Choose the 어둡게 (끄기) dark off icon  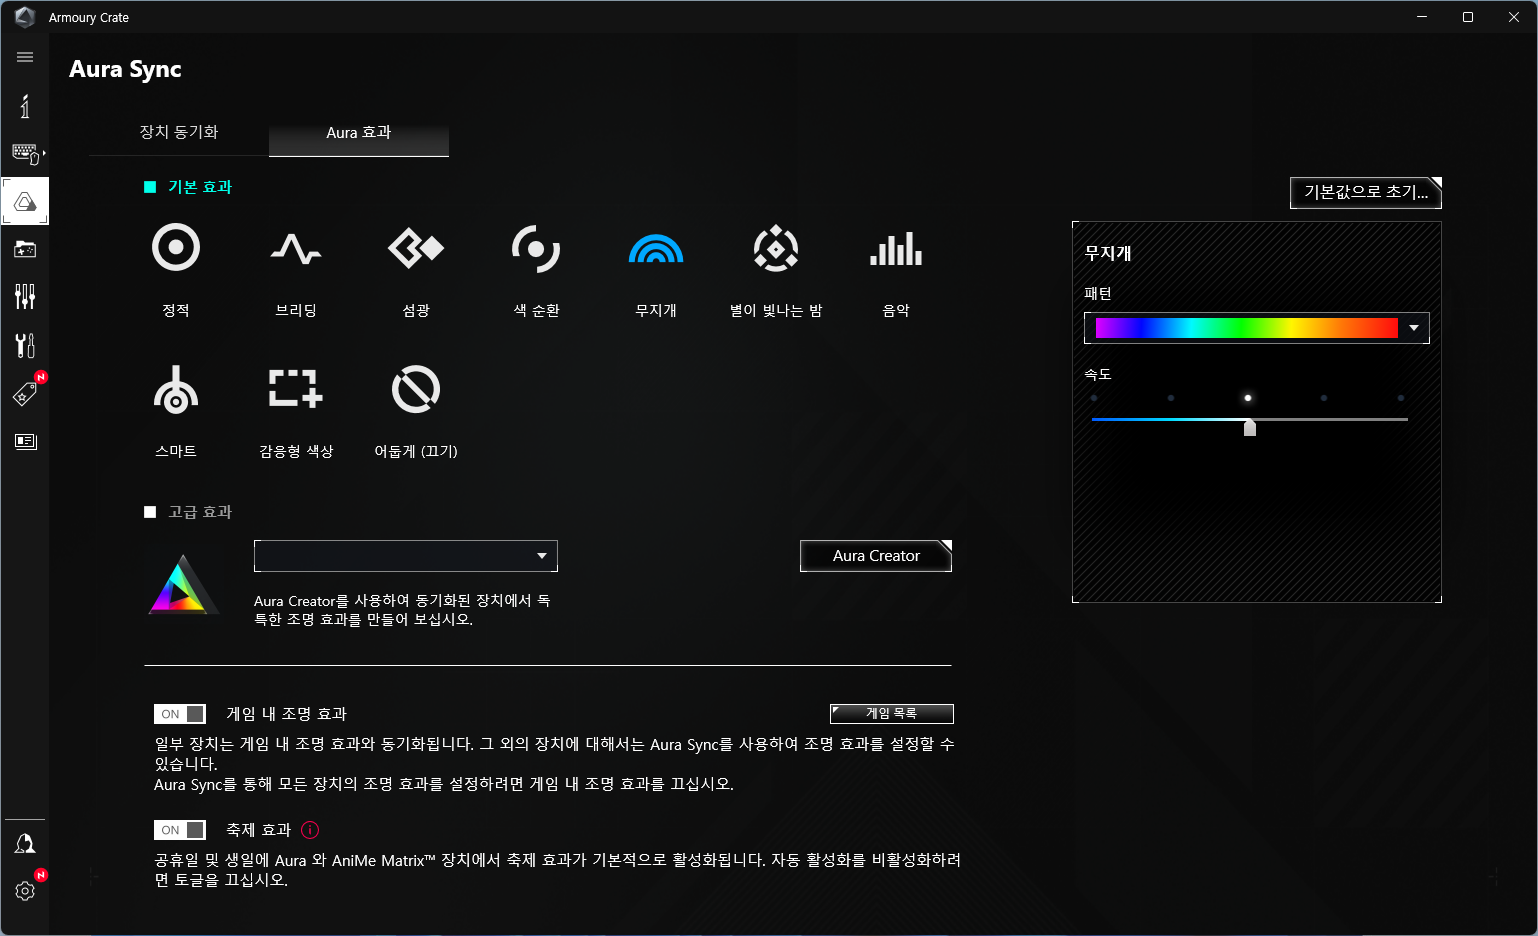(416, 389)
